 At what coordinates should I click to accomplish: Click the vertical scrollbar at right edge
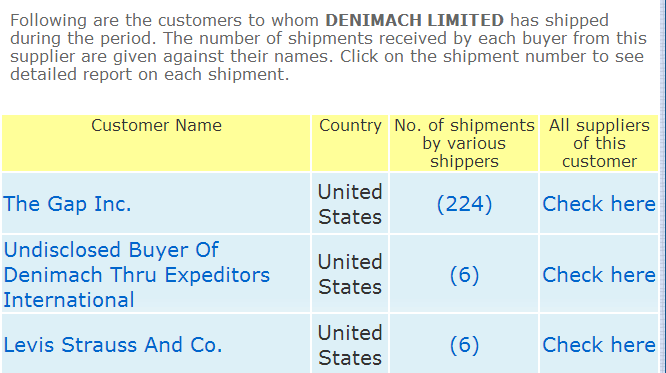(x=663, y=186)
